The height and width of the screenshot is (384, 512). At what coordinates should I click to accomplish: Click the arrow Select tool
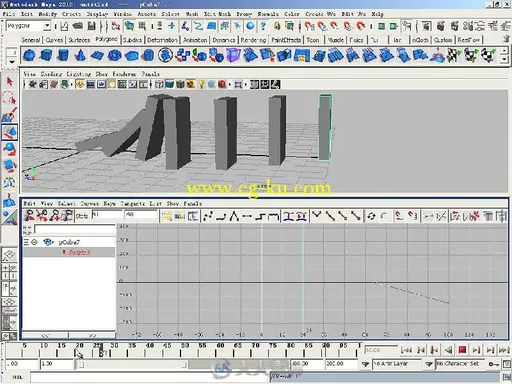[9, 81]
